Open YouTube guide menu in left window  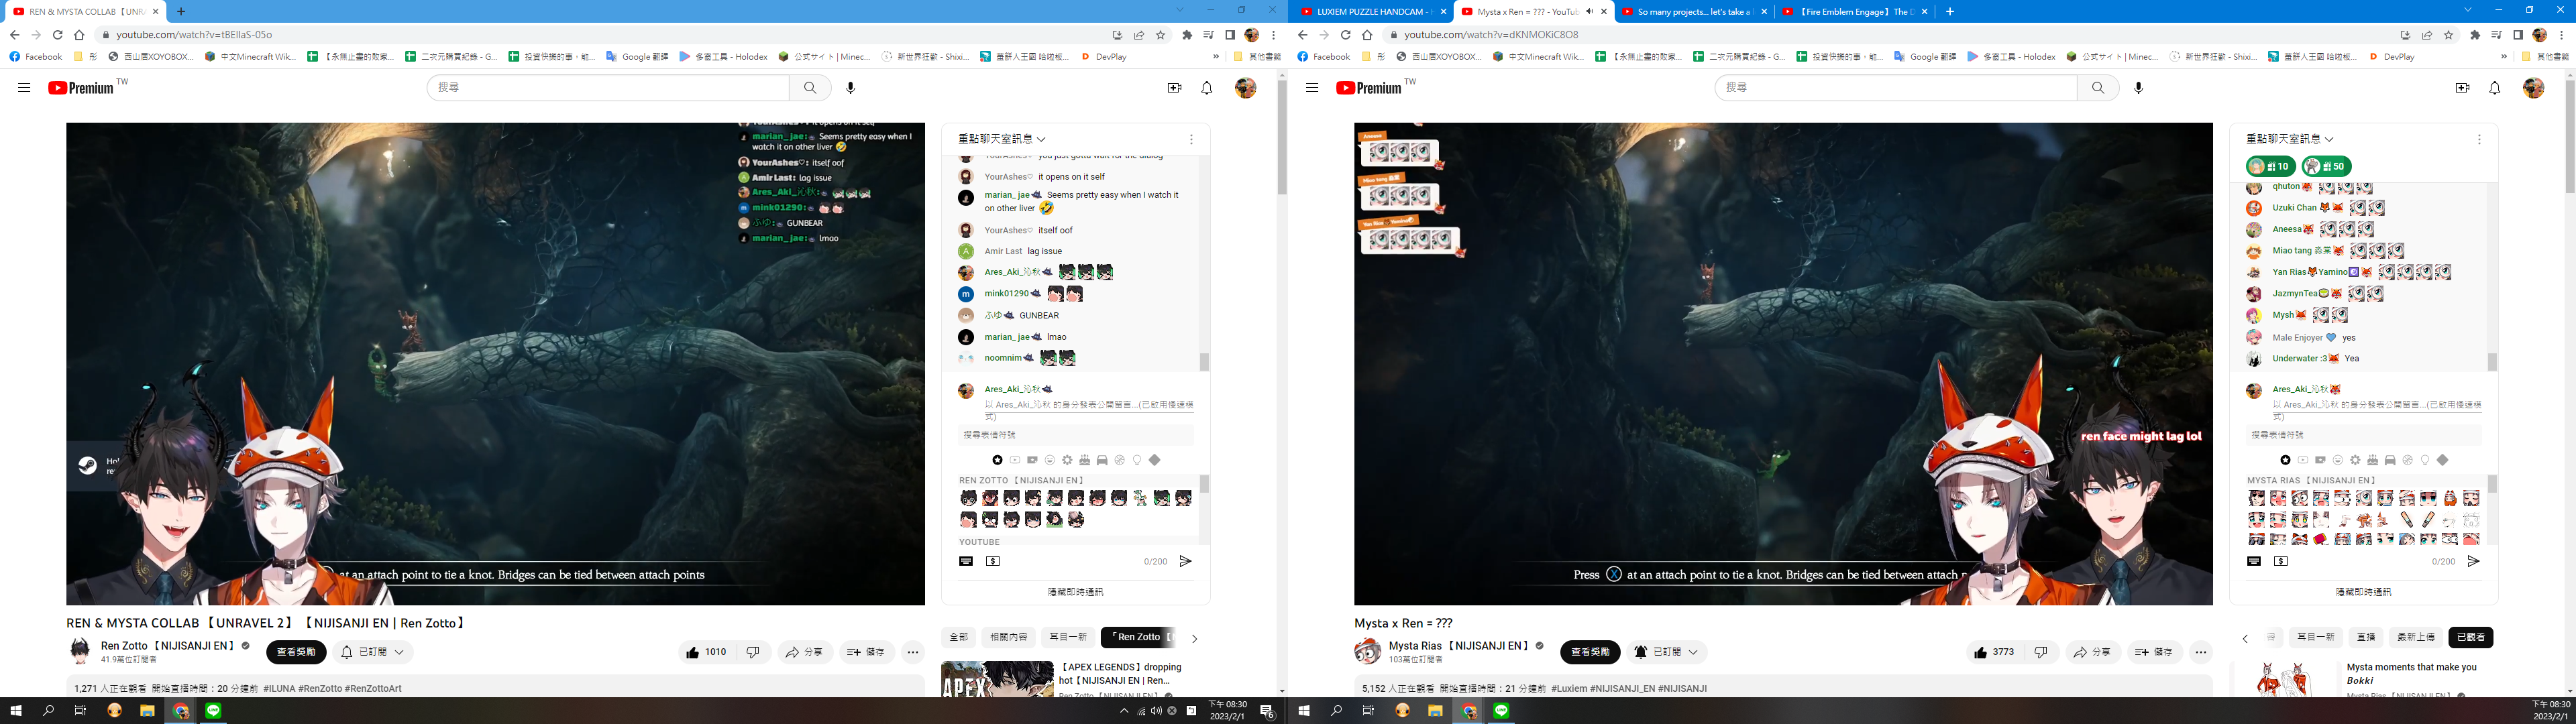click(x=24, y=88)
